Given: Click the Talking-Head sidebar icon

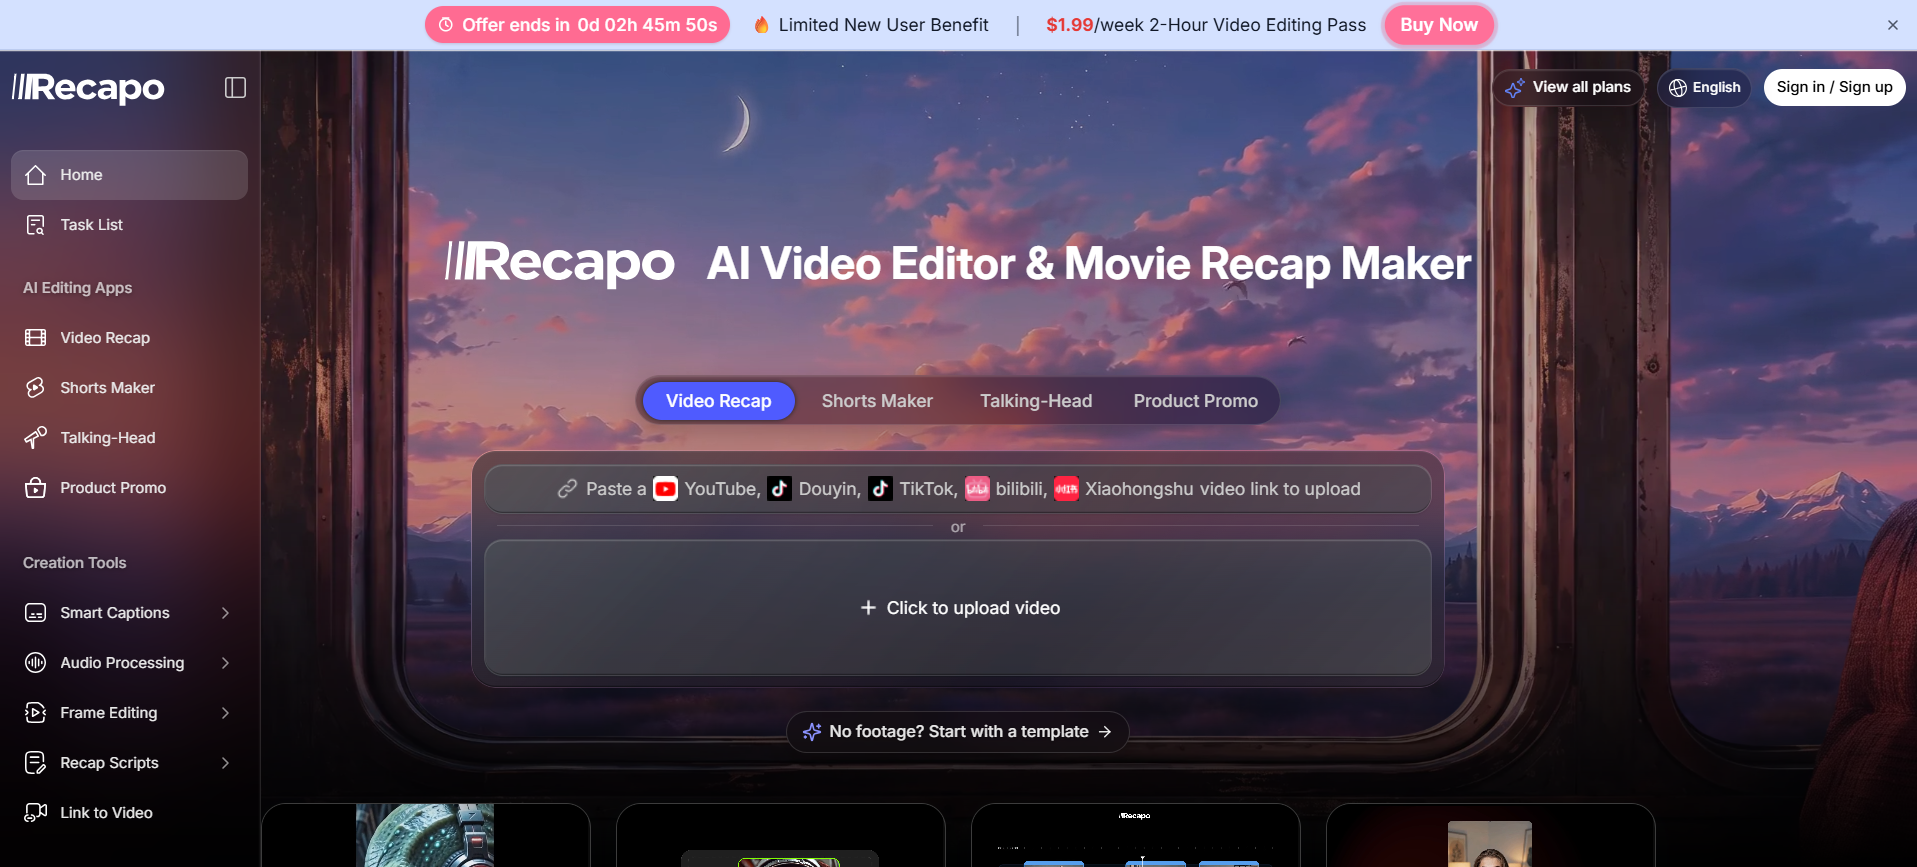Looking at the screenshot, I should click(x=36, y=438).
